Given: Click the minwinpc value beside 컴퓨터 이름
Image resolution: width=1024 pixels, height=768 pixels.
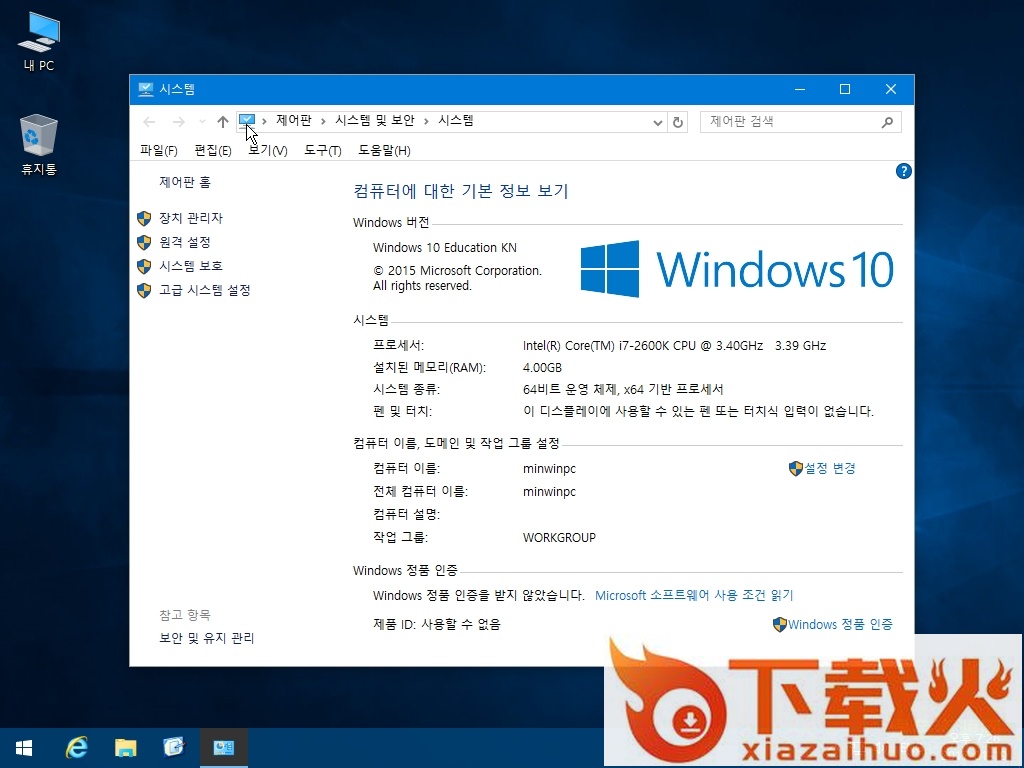Looking at the screenshot, I should tap(549, 469).
